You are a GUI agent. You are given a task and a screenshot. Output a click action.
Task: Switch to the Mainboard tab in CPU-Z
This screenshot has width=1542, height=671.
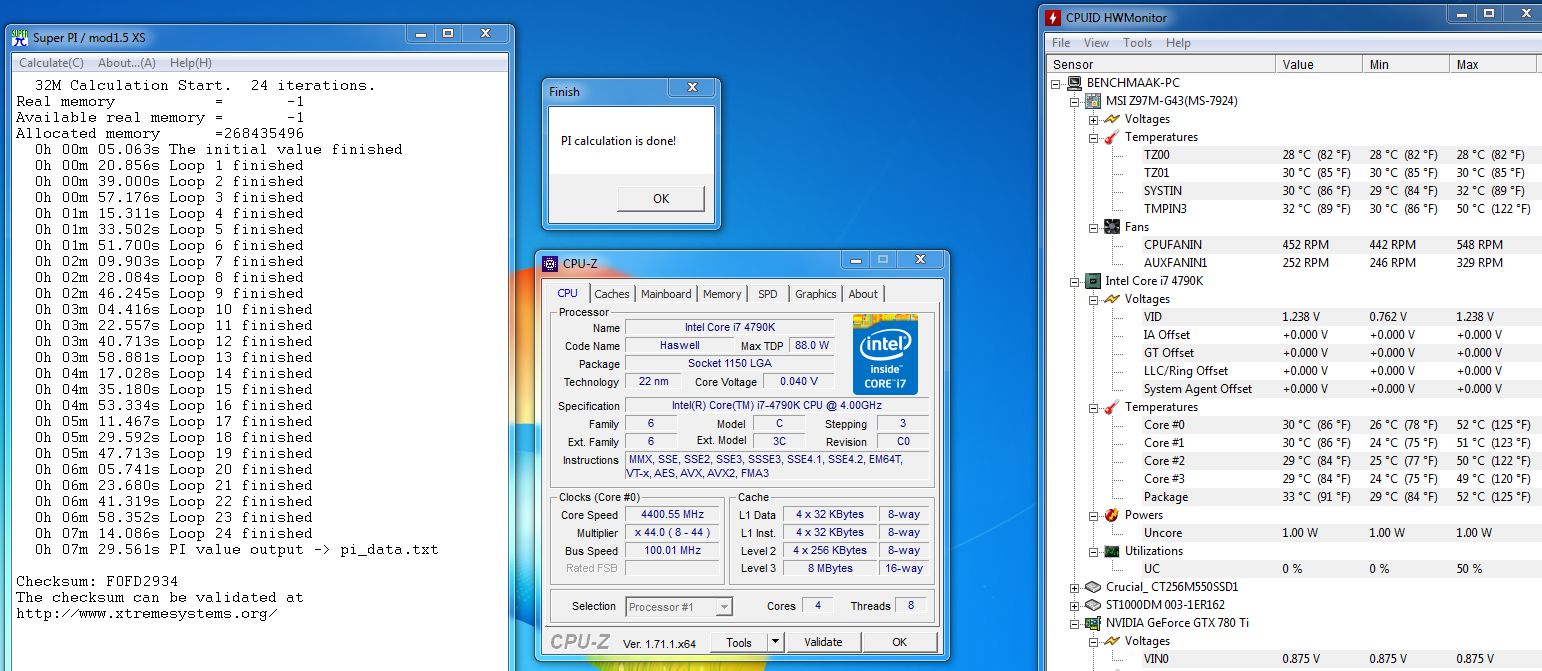point(666,294)
